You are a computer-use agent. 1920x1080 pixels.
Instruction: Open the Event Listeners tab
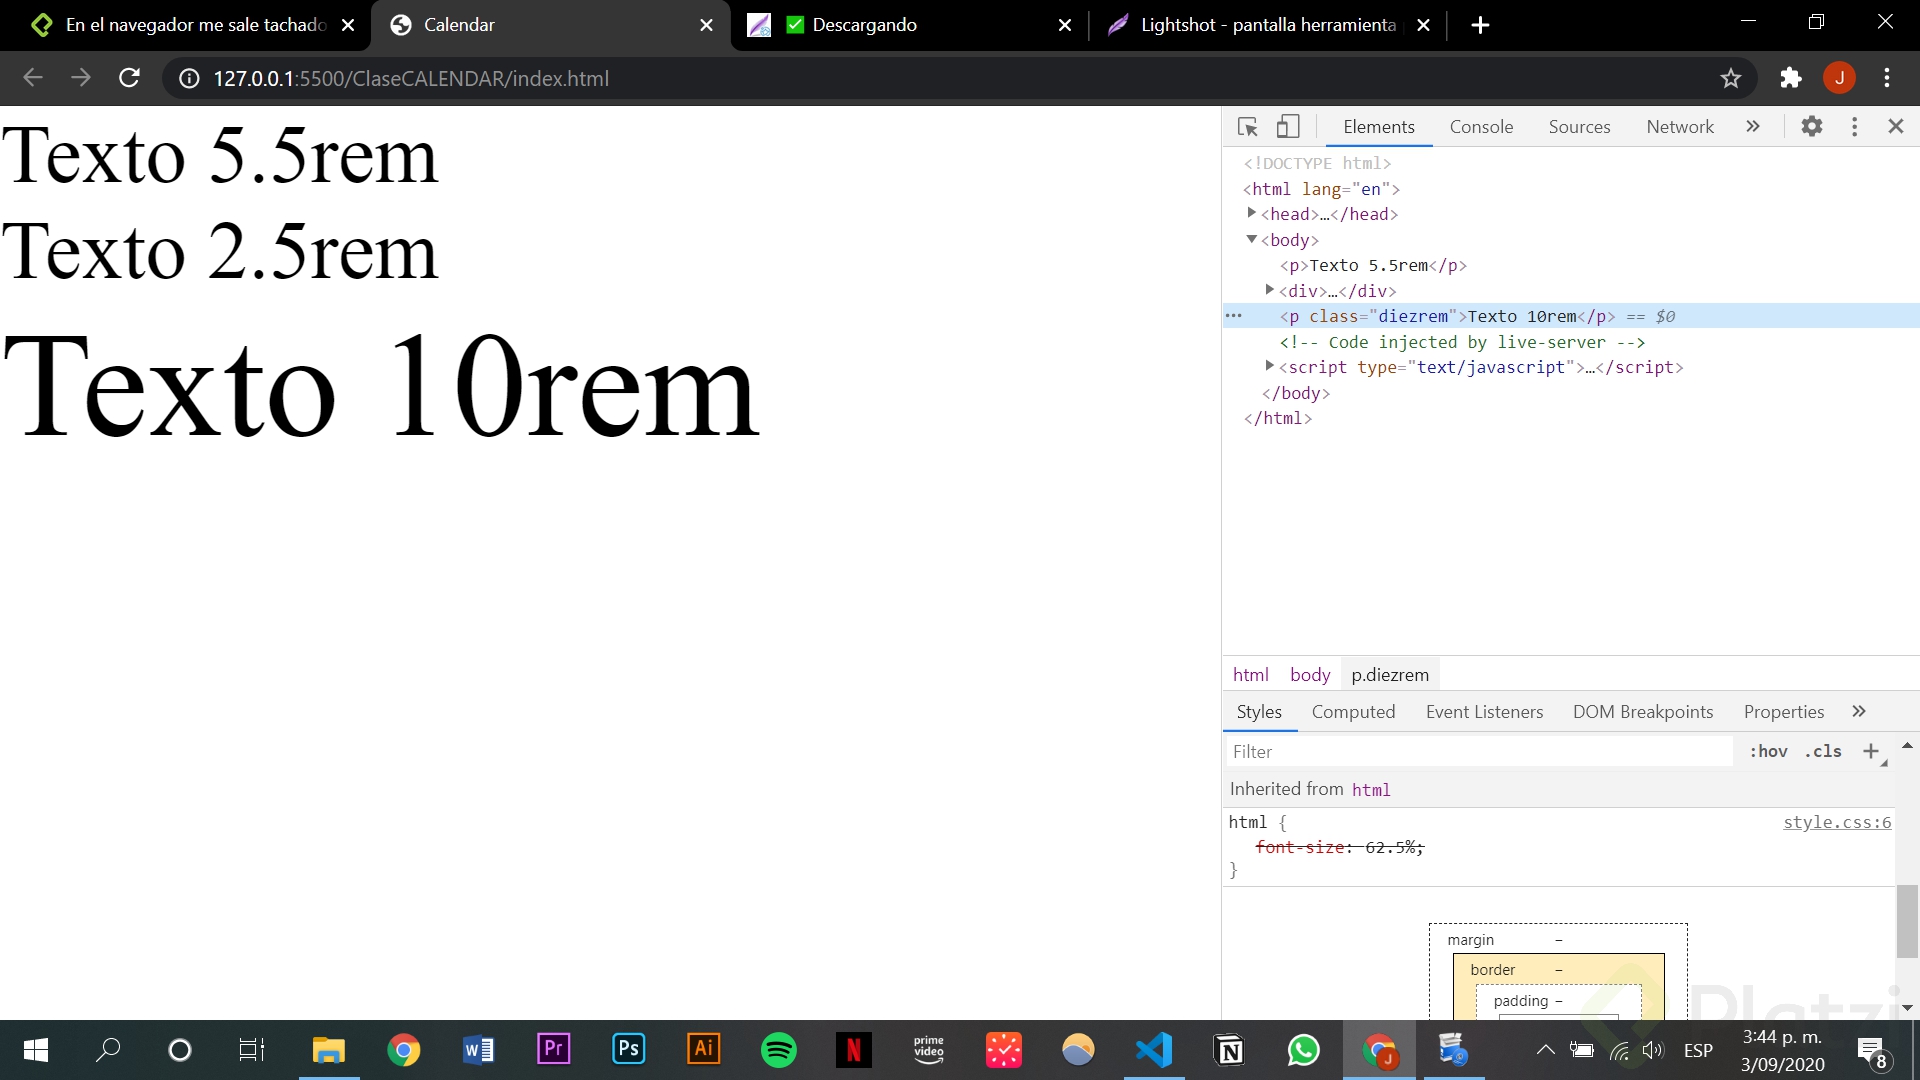[1484, 712]
